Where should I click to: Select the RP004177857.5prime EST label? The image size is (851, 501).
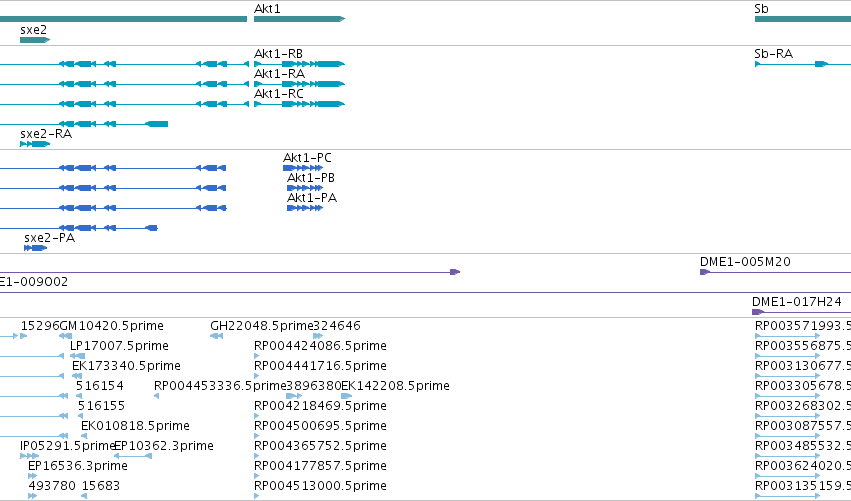click(x=320, y=466)
